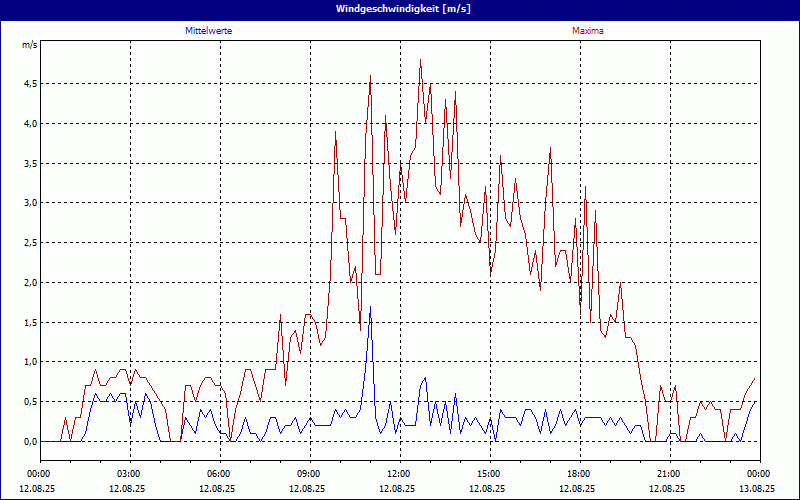Click the 0,0 y-axis baseline label
This screenshot has width=800, height=500.
30,442
